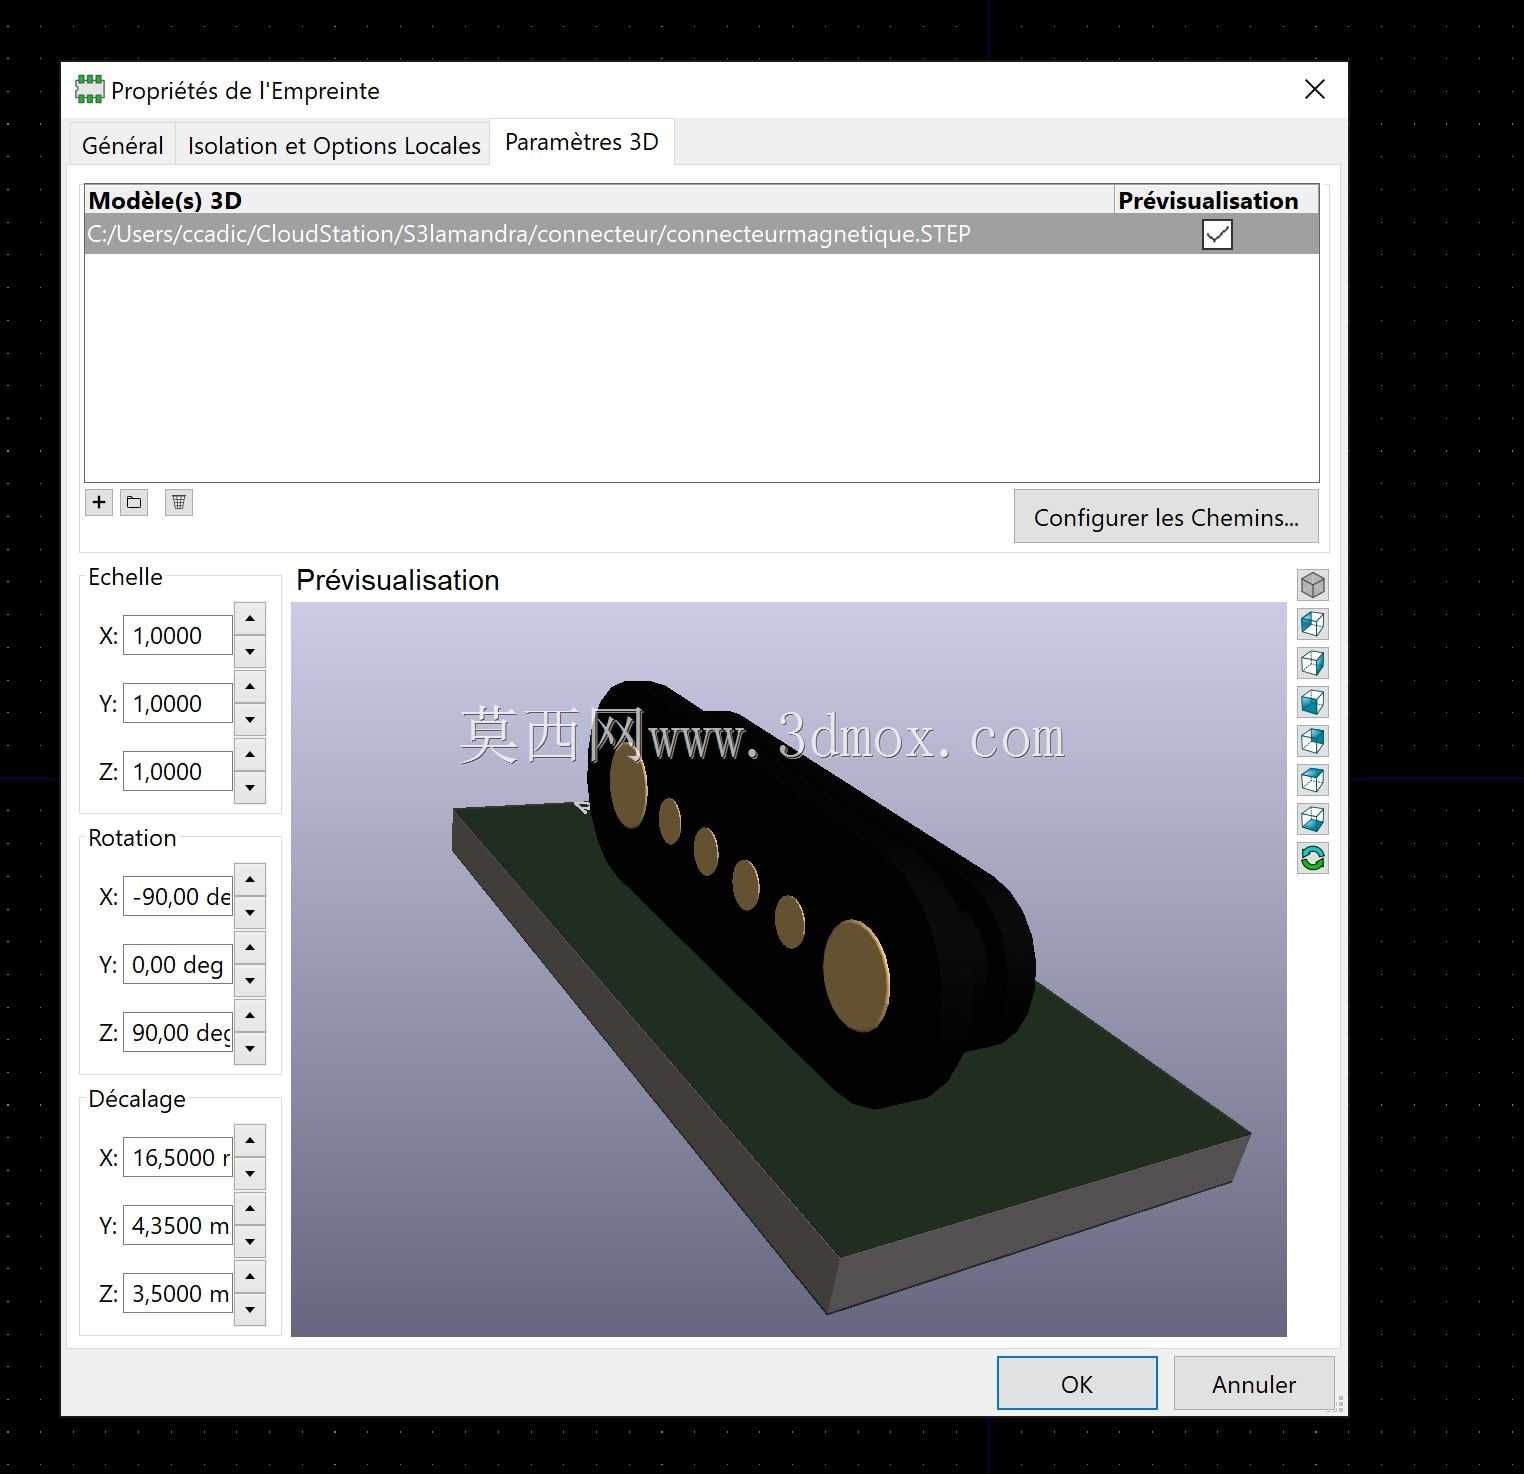
Task: Show left side view of the 3D model
Action: [x=1313, y=624]
